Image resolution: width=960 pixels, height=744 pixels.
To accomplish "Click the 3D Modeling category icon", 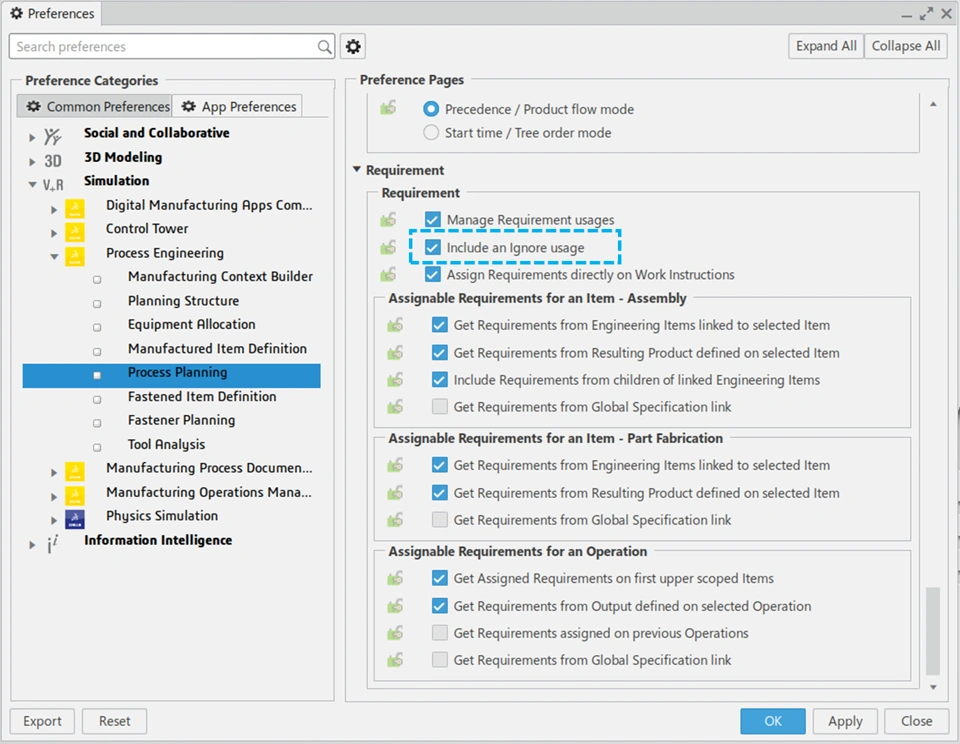I will pos(53,158).
